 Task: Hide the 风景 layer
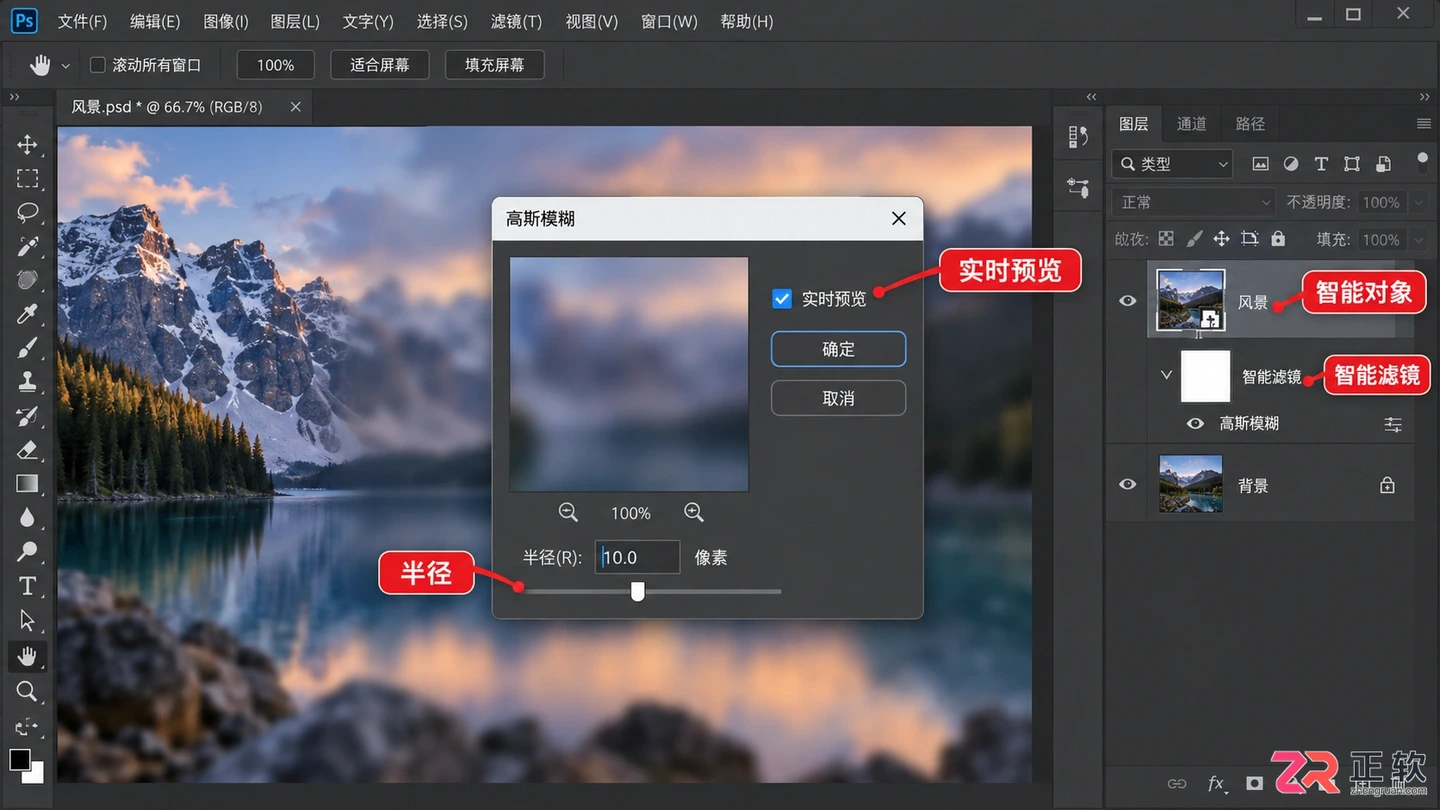coord(1128,301)
